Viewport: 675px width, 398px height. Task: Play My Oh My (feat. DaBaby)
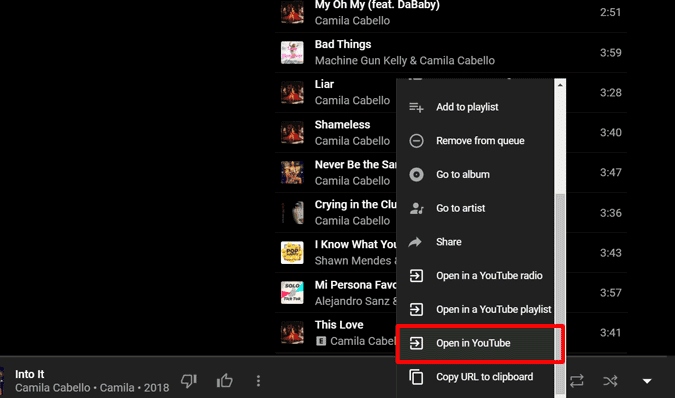point(377,5)
